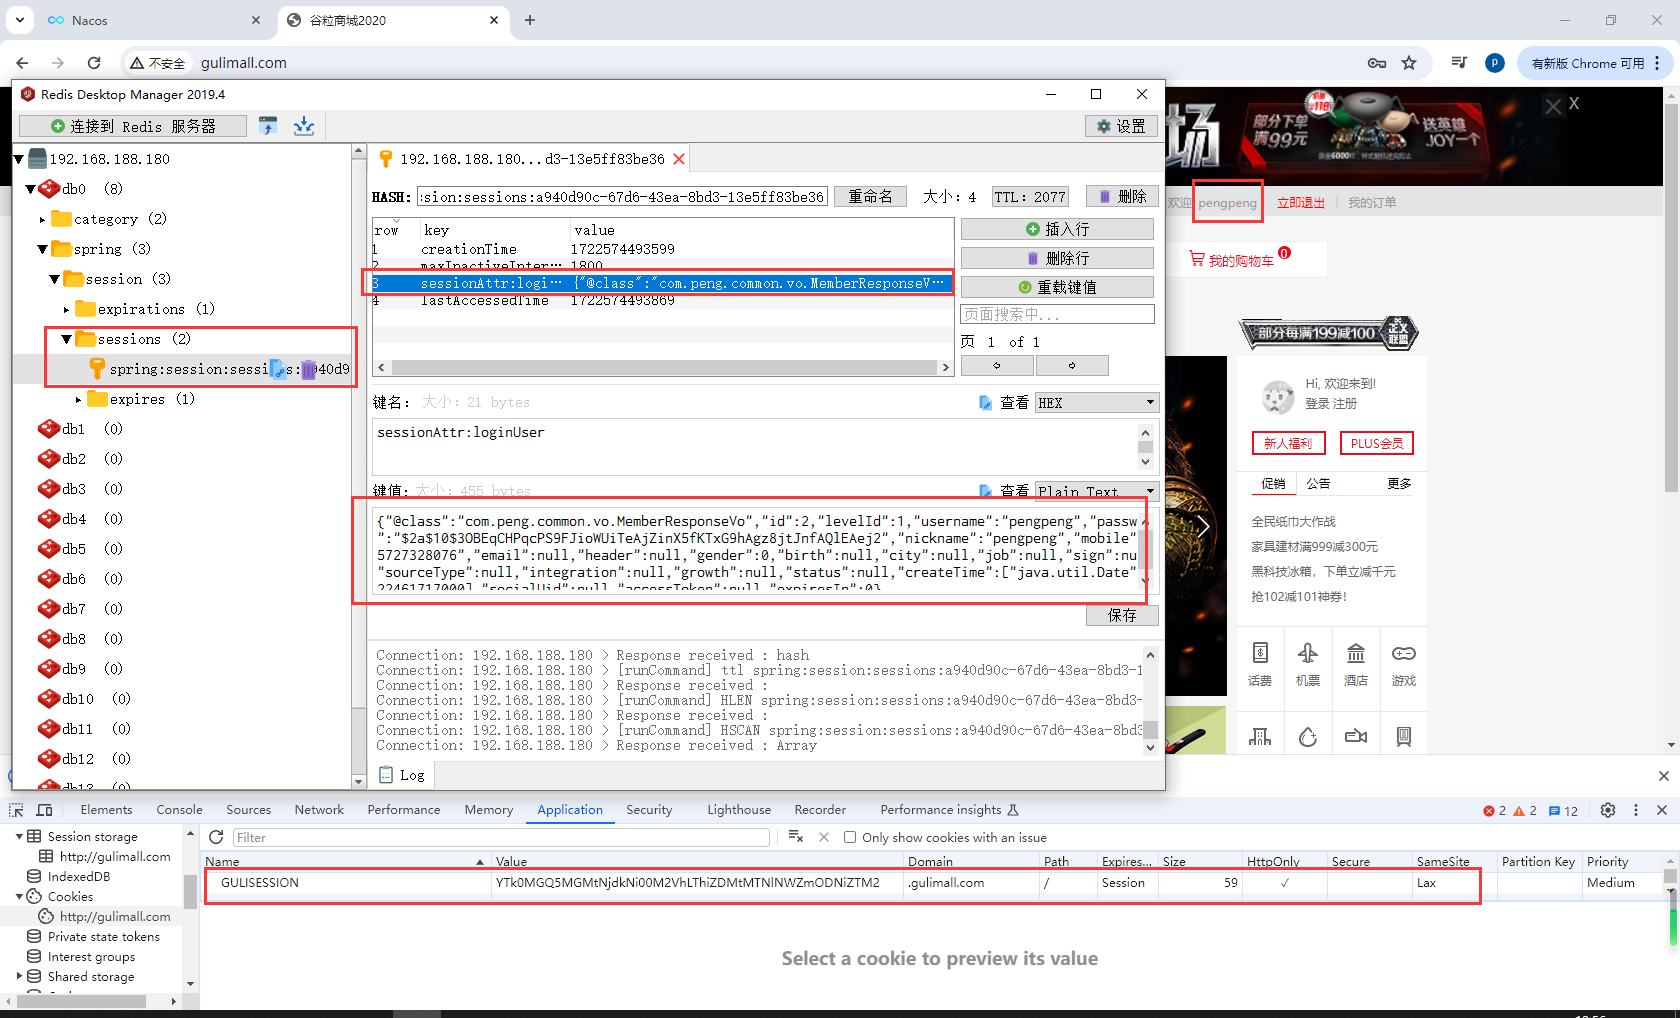Reload the gulimall.com page
1680x1018 pixels.
click(94, 63)
